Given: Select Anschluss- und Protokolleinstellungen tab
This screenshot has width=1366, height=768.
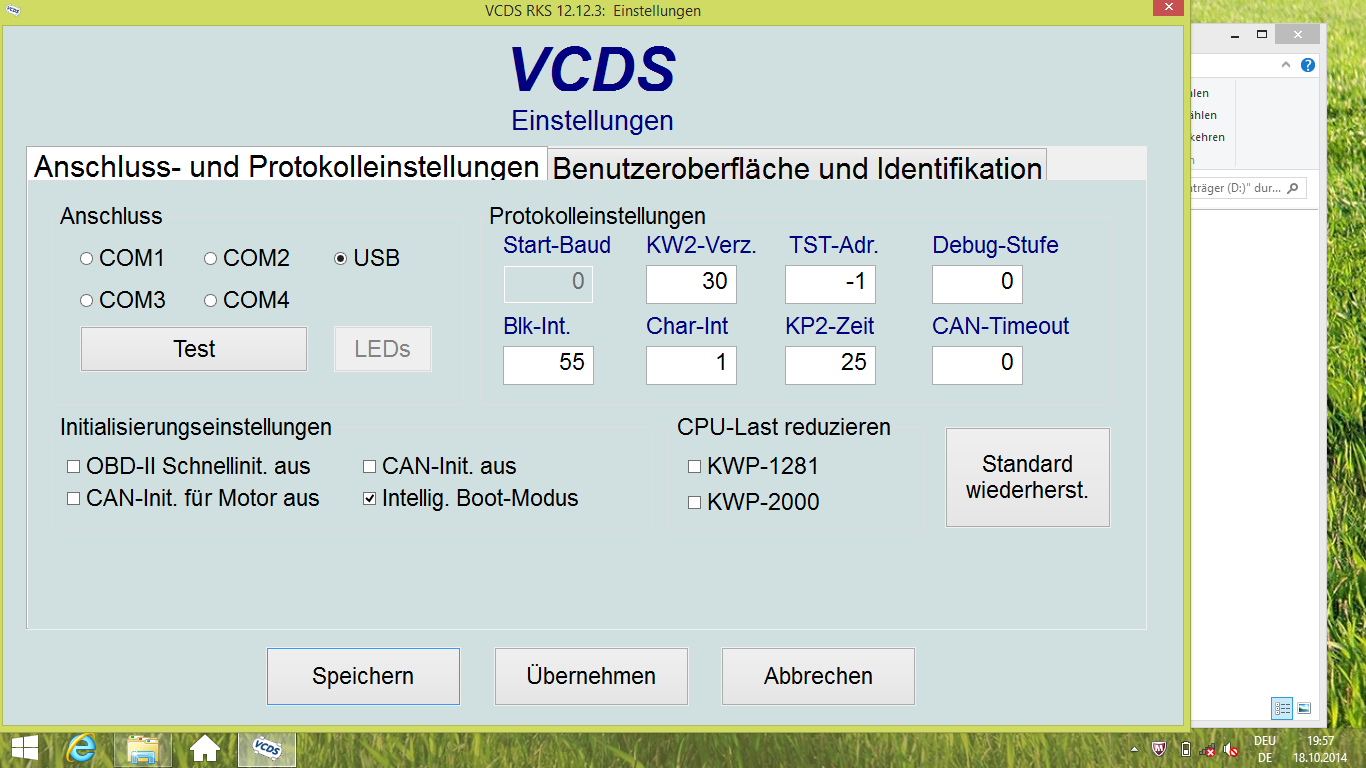Looking at the screenshot, I should [x=287, y=165].
